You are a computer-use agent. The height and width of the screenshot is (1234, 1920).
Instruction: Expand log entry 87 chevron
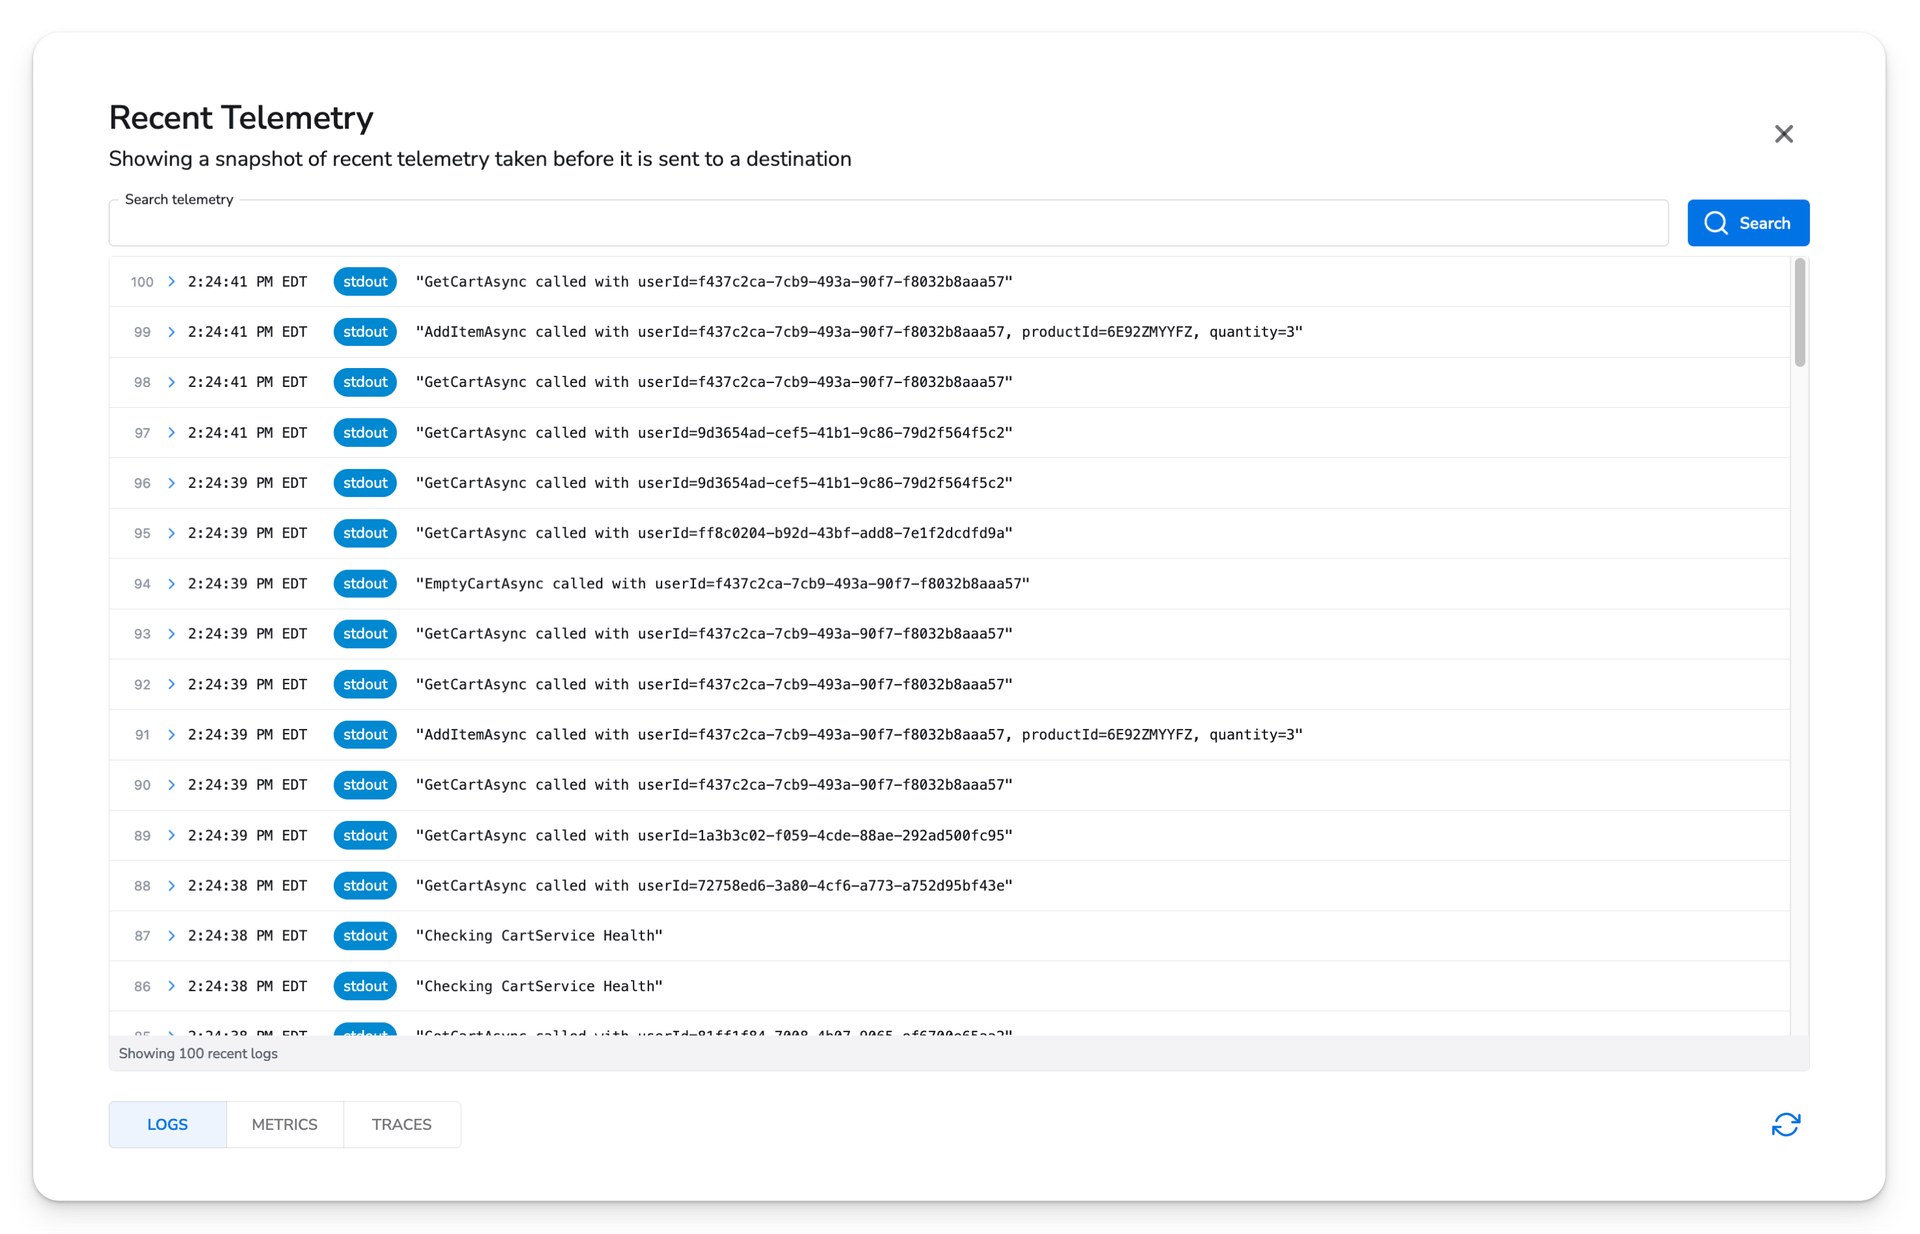pyautogui.click(x=171, y=936)
